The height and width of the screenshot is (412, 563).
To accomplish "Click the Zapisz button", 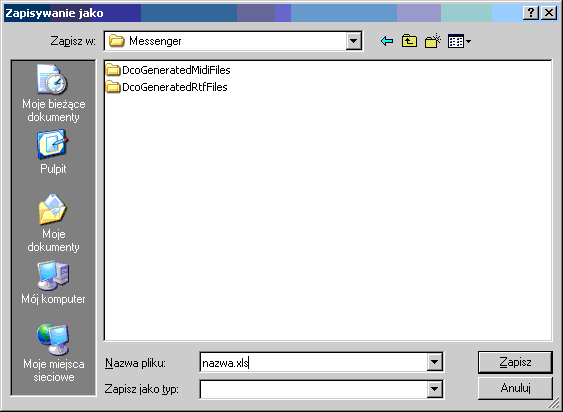I will (515, 362).
